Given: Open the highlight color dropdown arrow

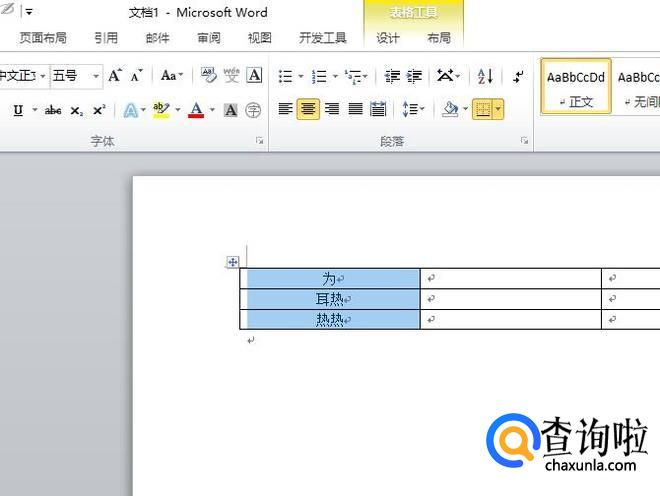Looking at the screenshot, I should pos(178,110).
